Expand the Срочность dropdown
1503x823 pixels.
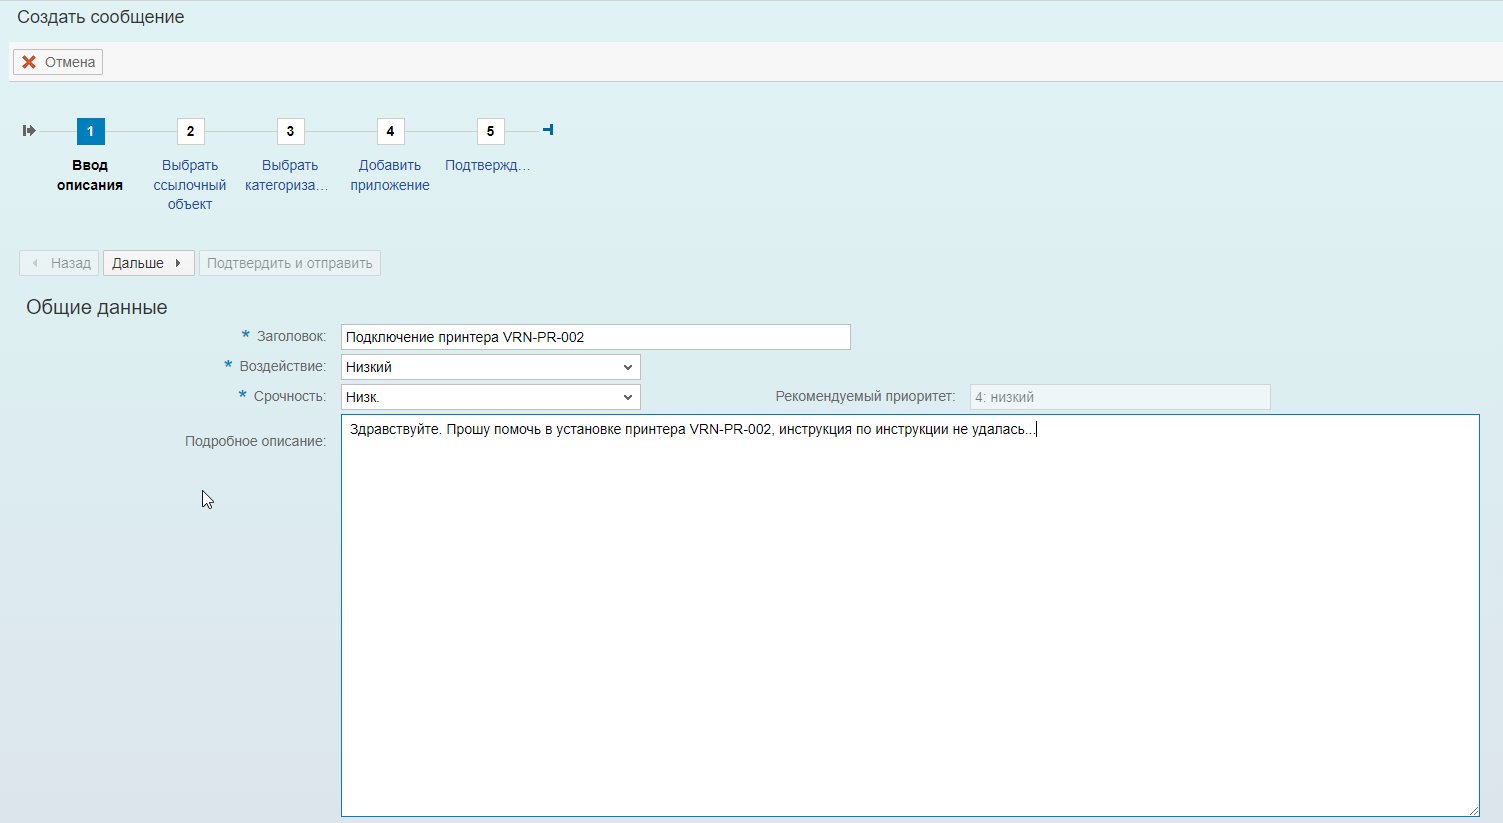coord(490,397)
